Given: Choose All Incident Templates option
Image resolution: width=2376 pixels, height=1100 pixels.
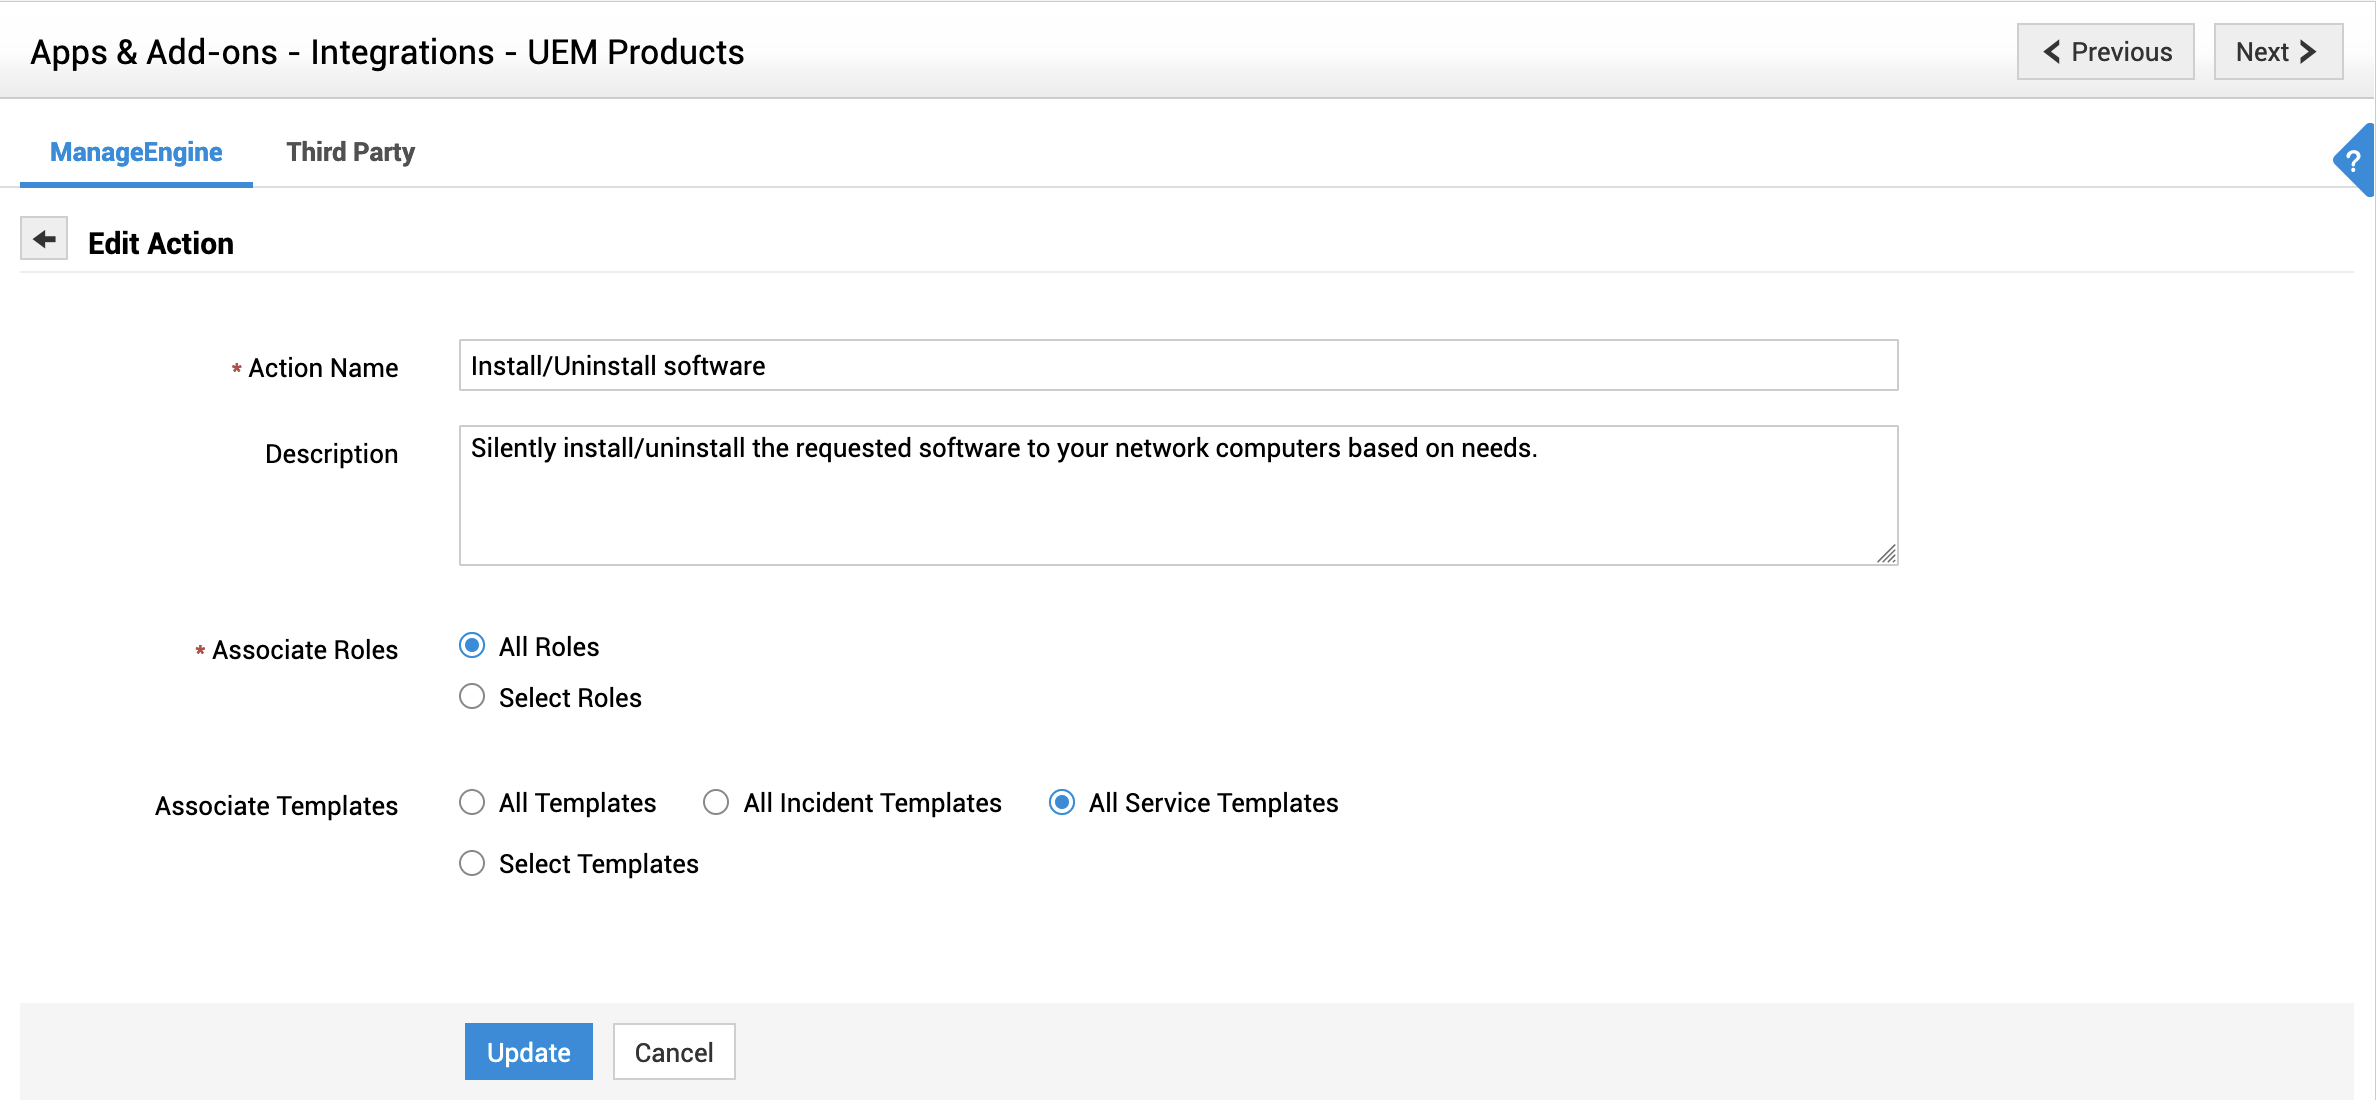Looking at the screenshot, I should point(716,802).
